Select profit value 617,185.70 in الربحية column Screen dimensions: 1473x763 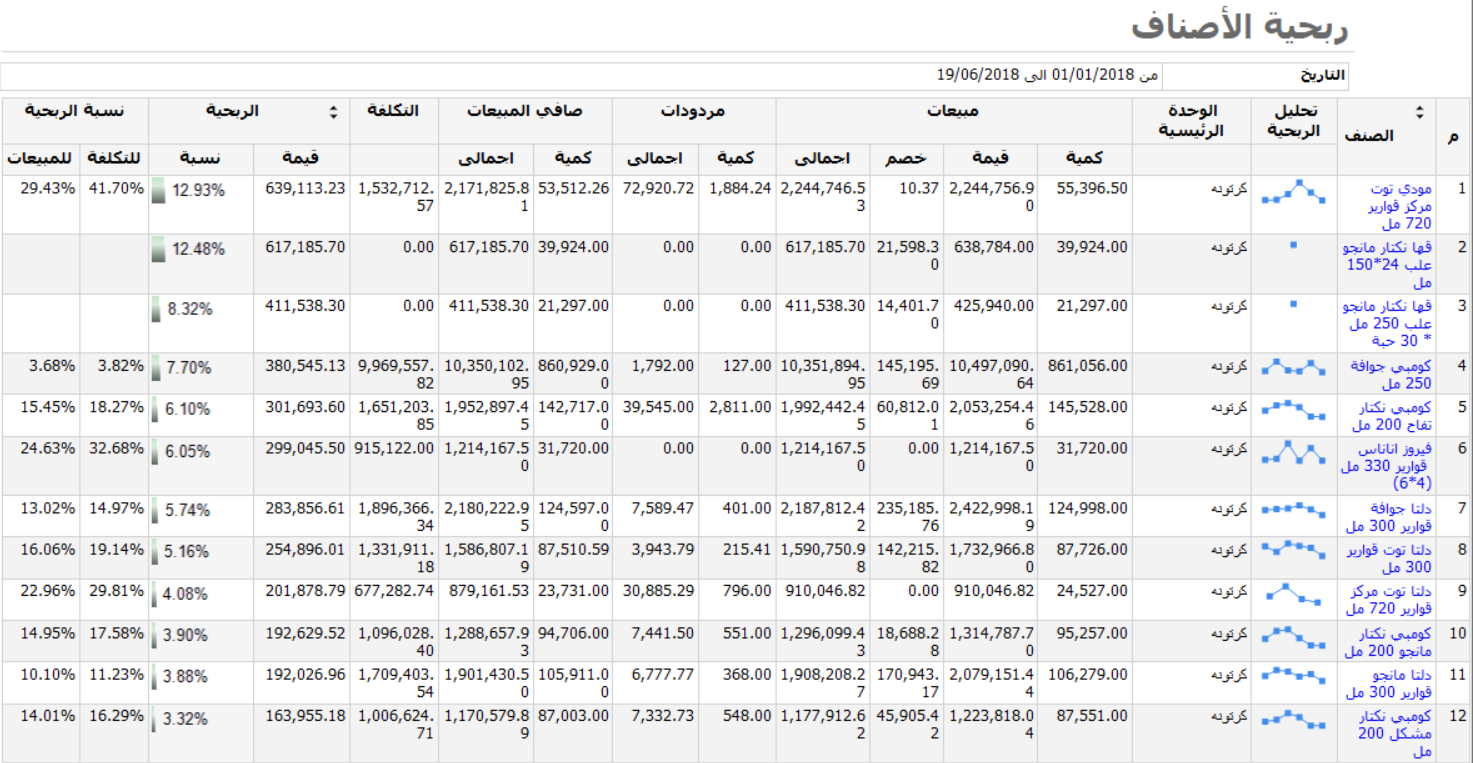(x=305, y=246)
